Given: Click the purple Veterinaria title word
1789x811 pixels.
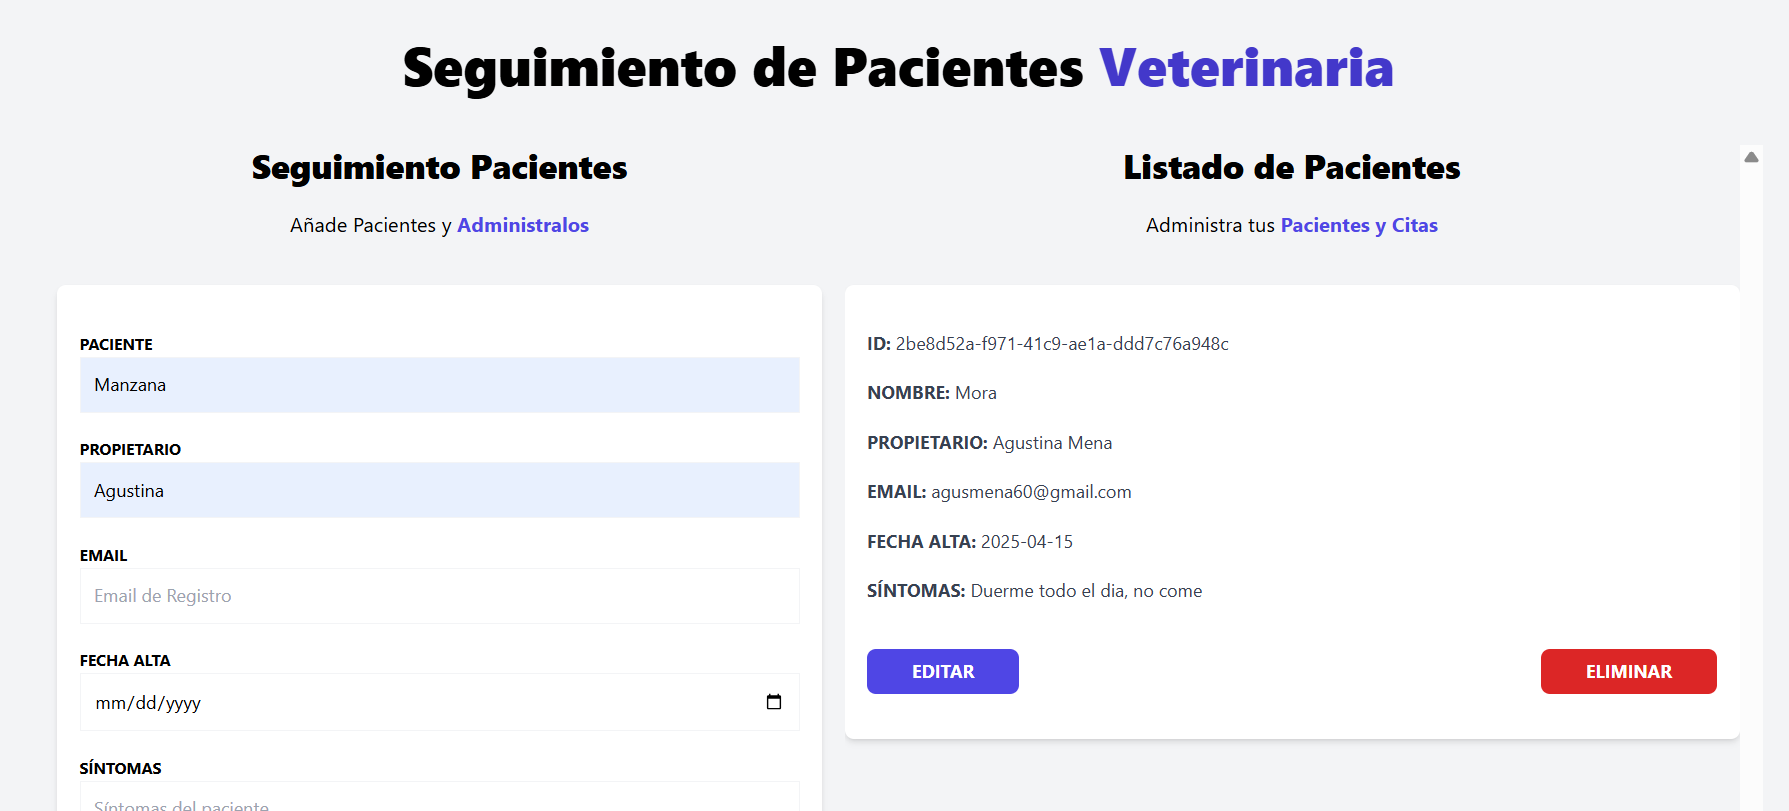Looking at the screenshot, I should 1246,68.
